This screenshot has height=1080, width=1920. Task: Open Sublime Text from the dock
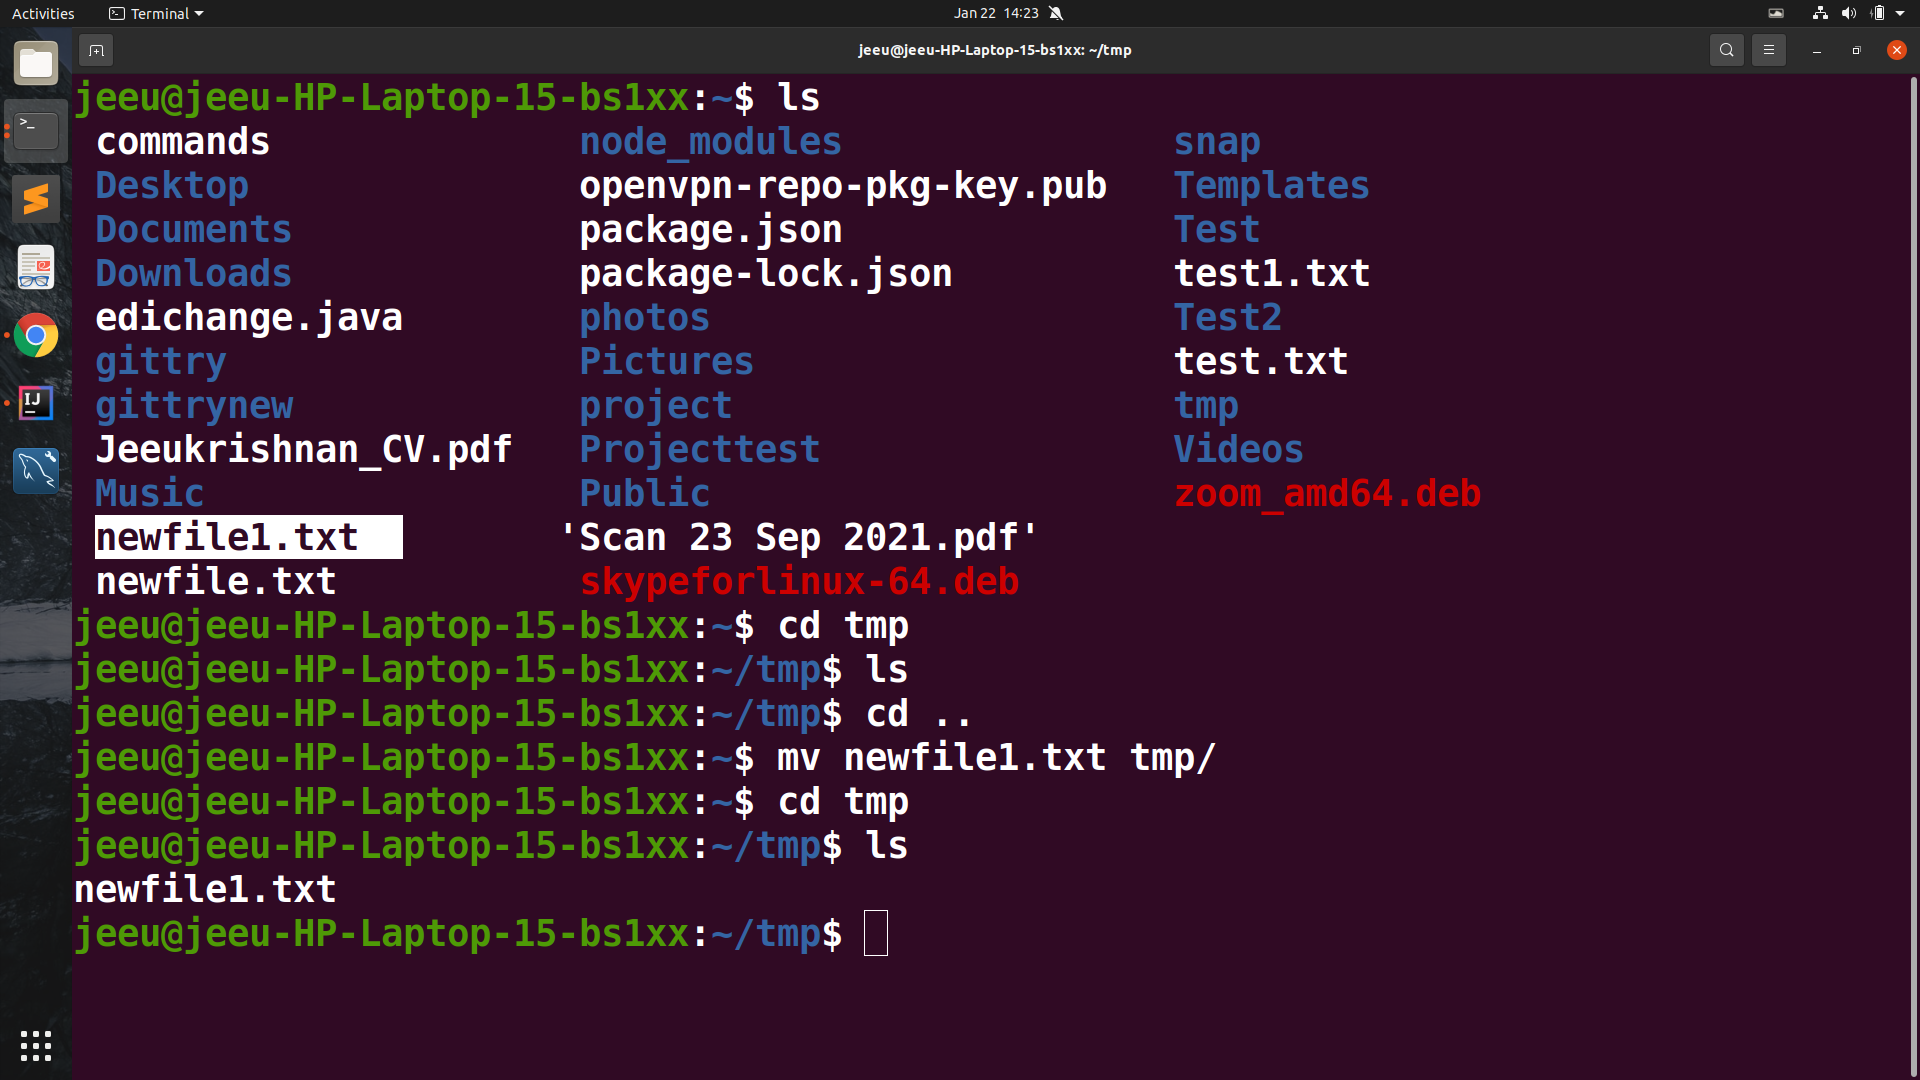coord(35,198)
